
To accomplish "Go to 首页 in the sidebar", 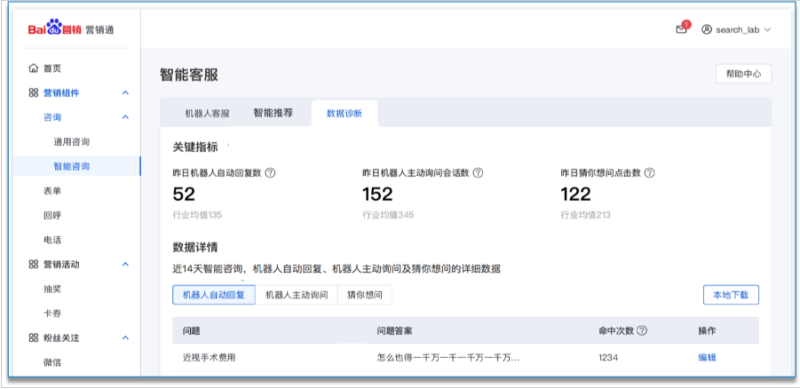I will point(53,68).
